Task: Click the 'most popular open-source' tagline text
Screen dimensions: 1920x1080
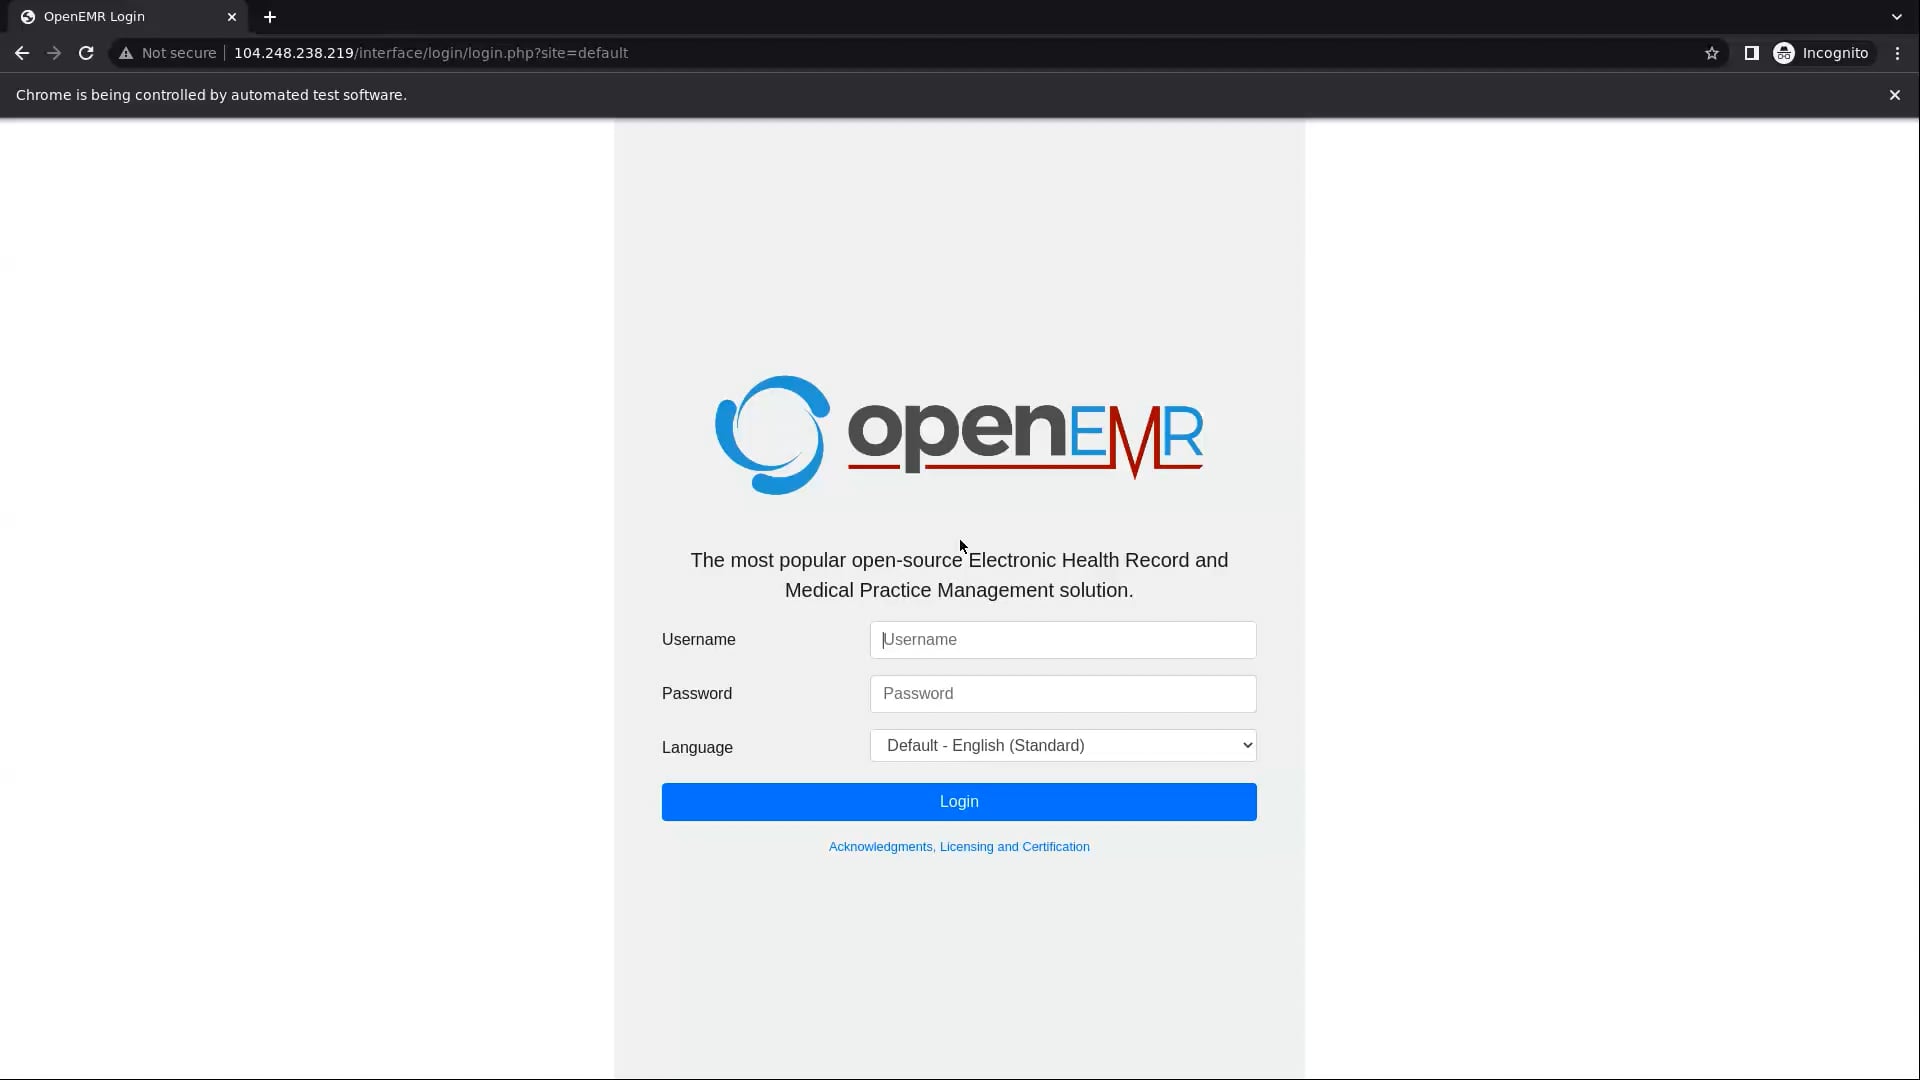Action: pyautogui.click(x=959, y=575)
